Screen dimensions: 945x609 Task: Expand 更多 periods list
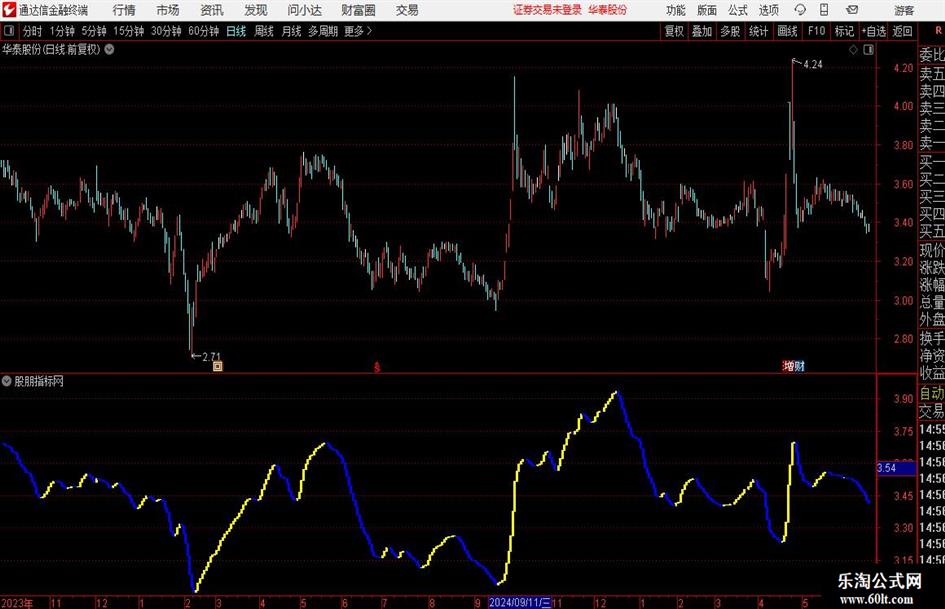click(358, 31)
